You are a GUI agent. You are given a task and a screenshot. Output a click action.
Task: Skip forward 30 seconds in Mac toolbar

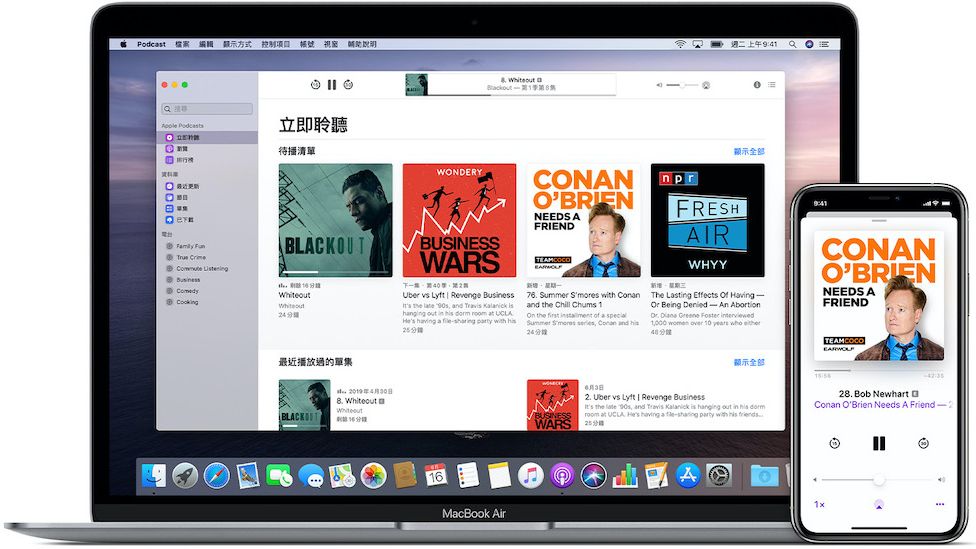pyautogui.click(x=349, y=85)
